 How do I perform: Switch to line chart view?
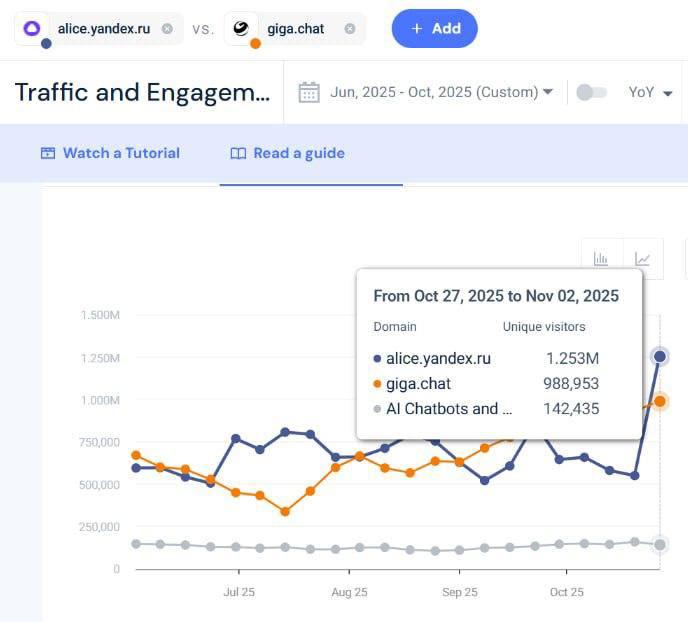coord(643,259)
